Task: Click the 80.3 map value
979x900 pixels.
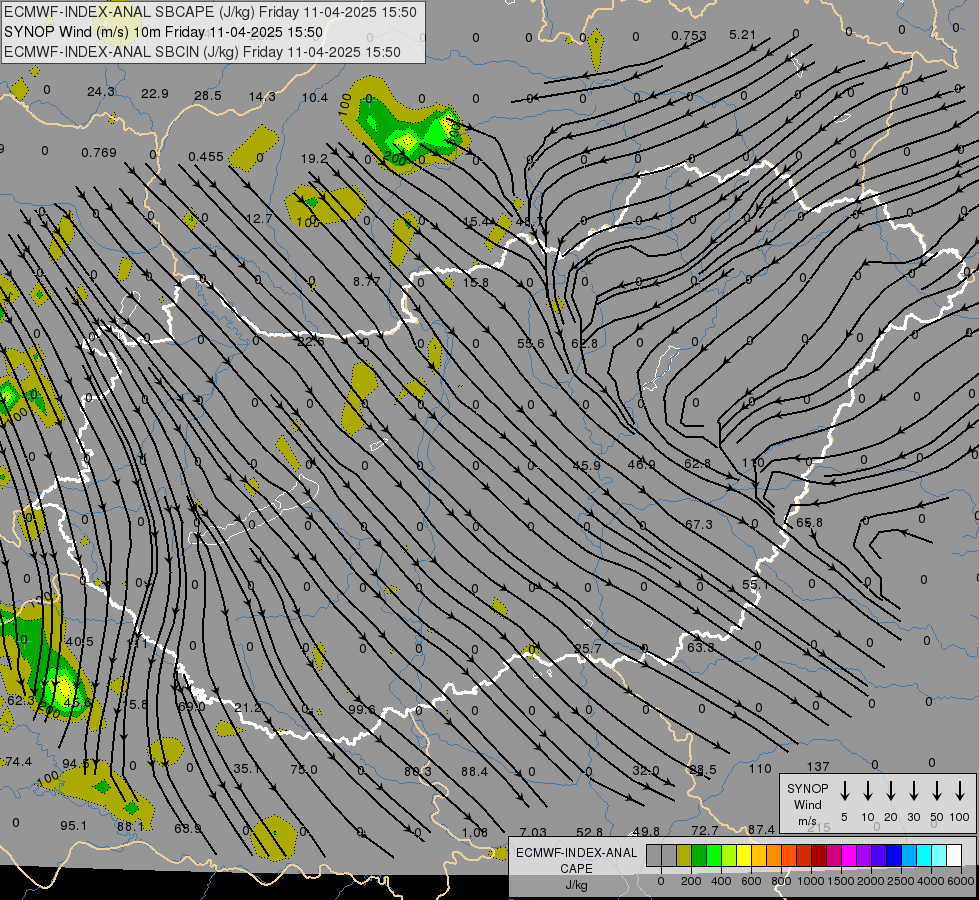Action: click(418, 771)
